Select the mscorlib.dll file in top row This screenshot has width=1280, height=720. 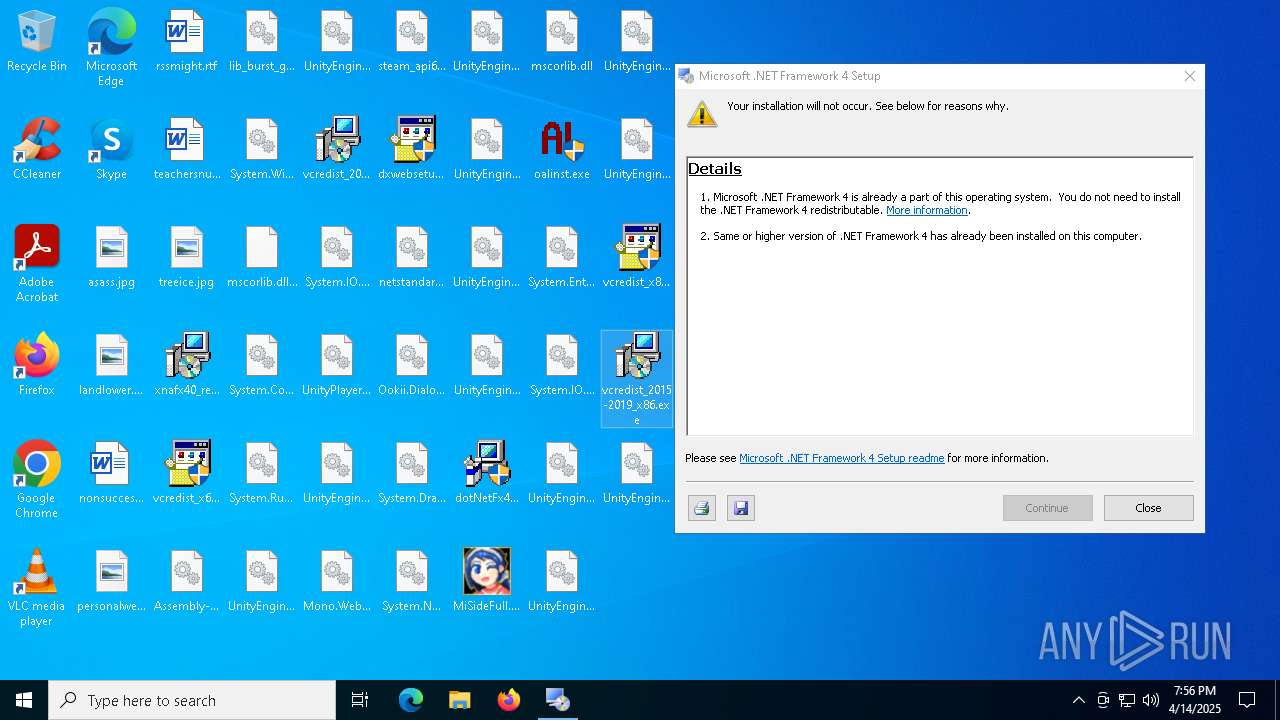point(562,41)
